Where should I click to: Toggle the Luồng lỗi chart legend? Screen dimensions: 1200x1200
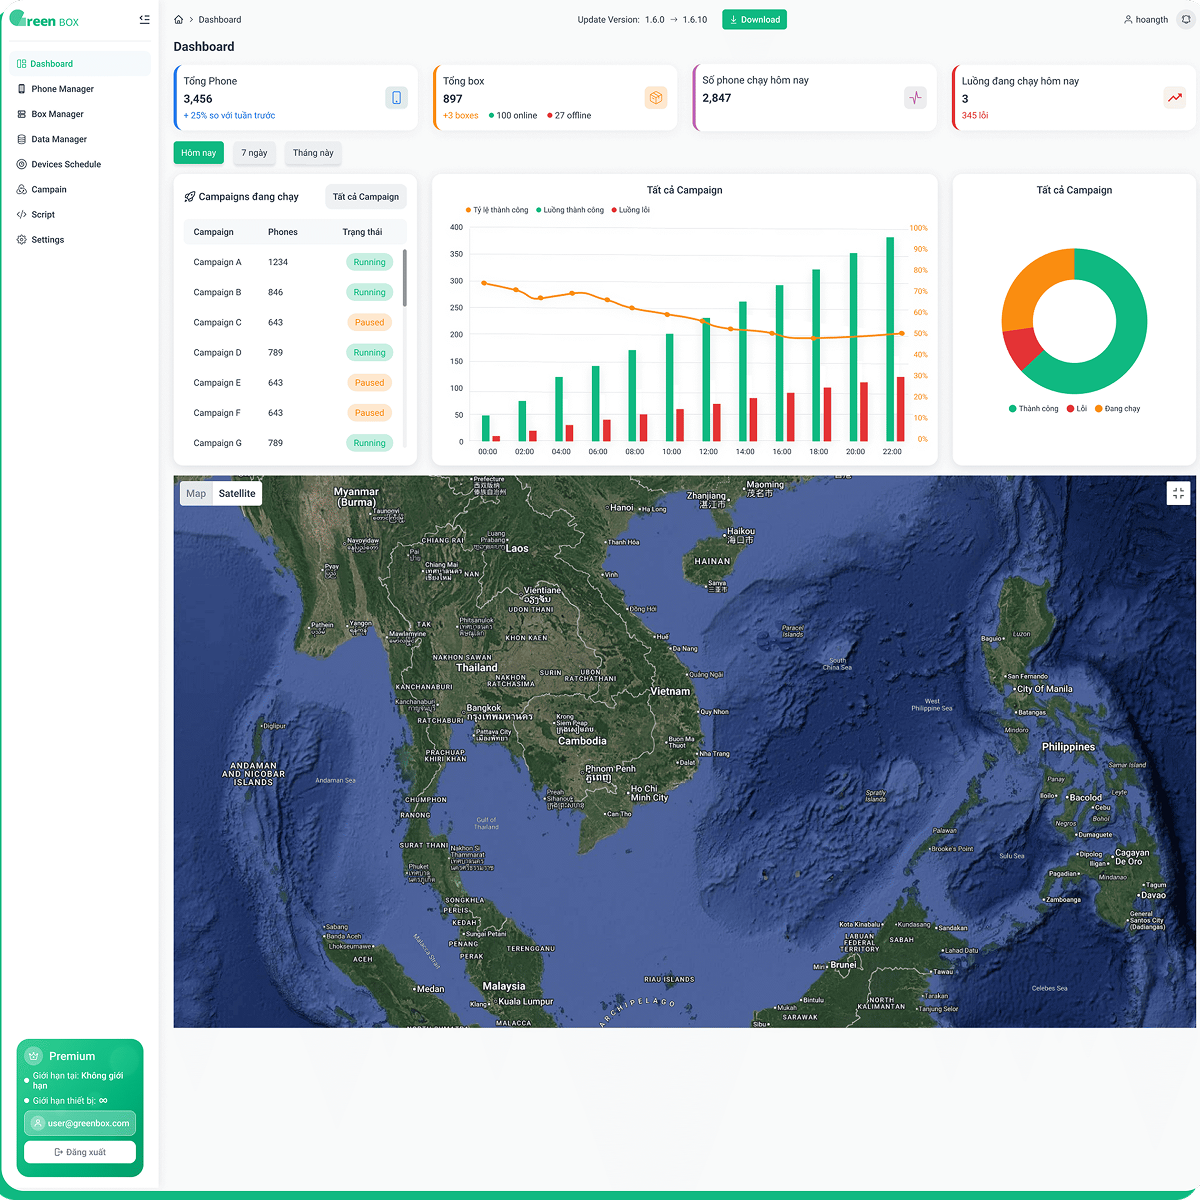631,210
